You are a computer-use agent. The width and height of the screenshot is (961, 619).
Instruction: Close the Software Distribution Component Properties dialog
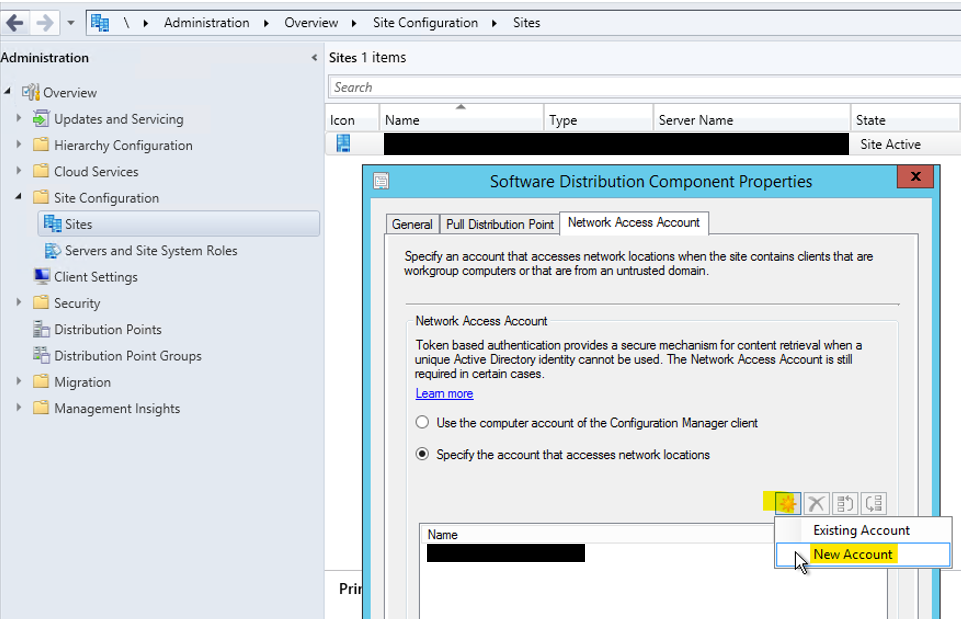916,177
